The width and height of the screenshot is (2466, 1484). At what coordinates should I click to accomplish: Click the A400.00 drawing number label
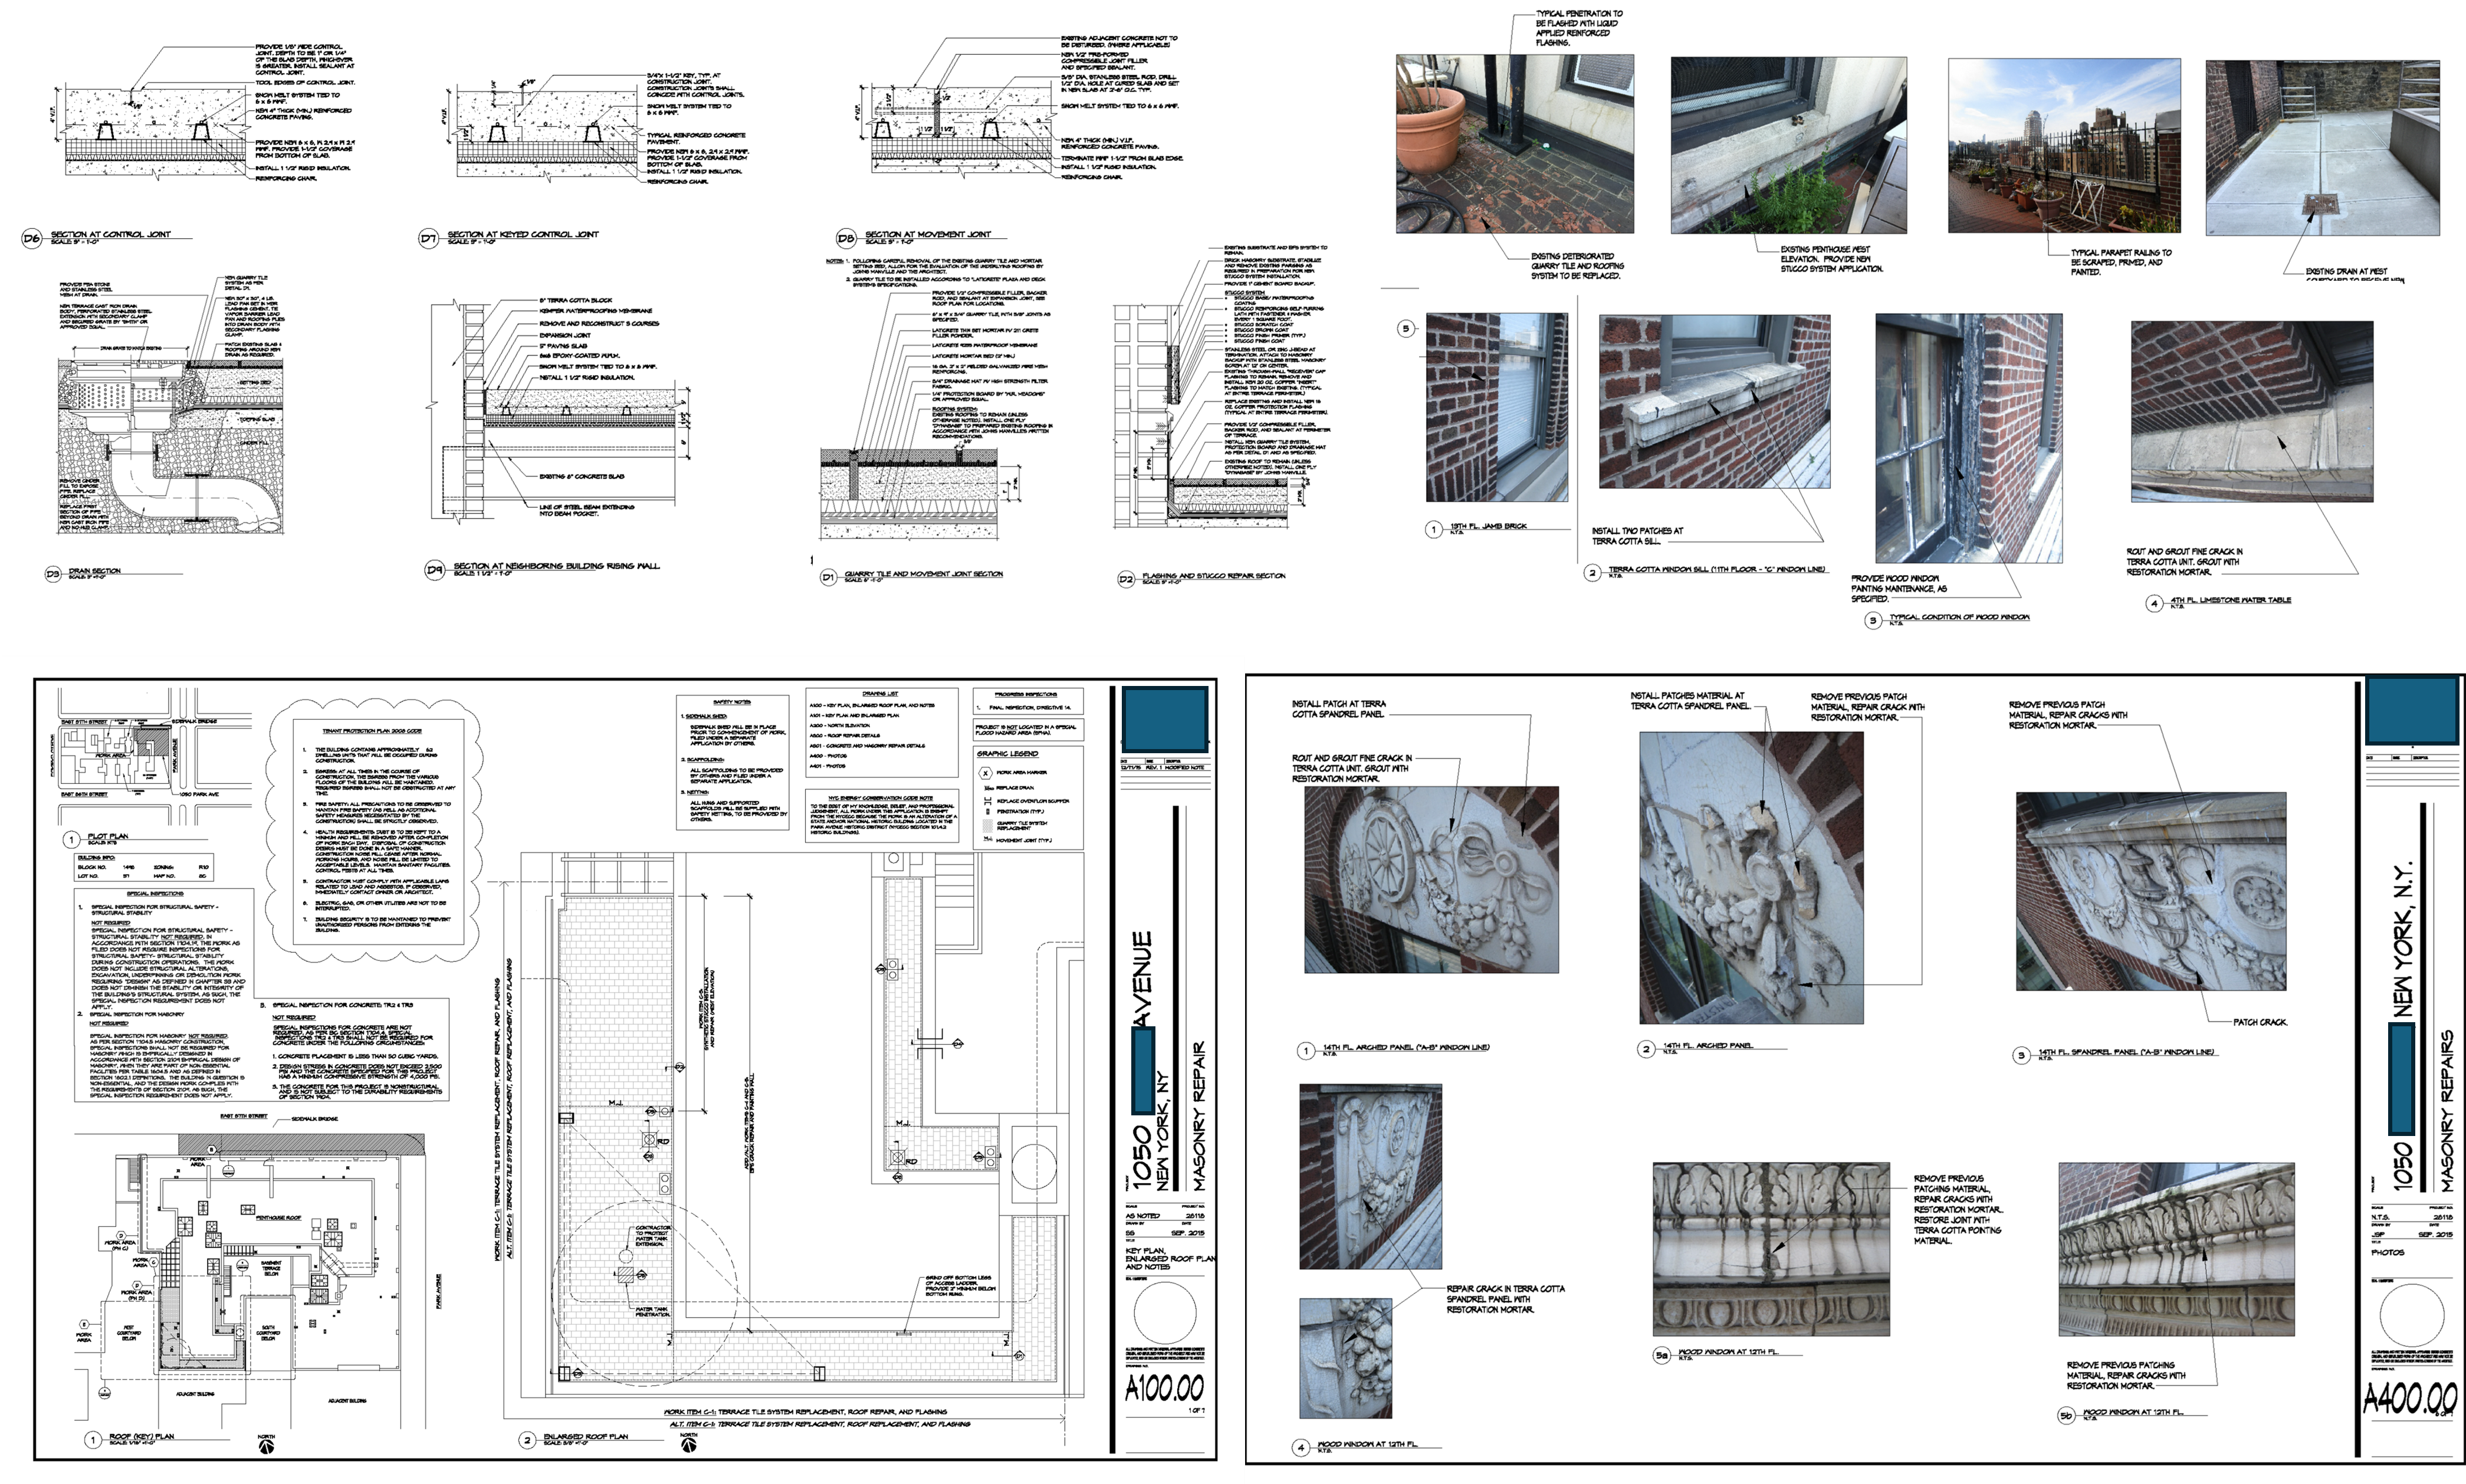pos(2410,1397)
